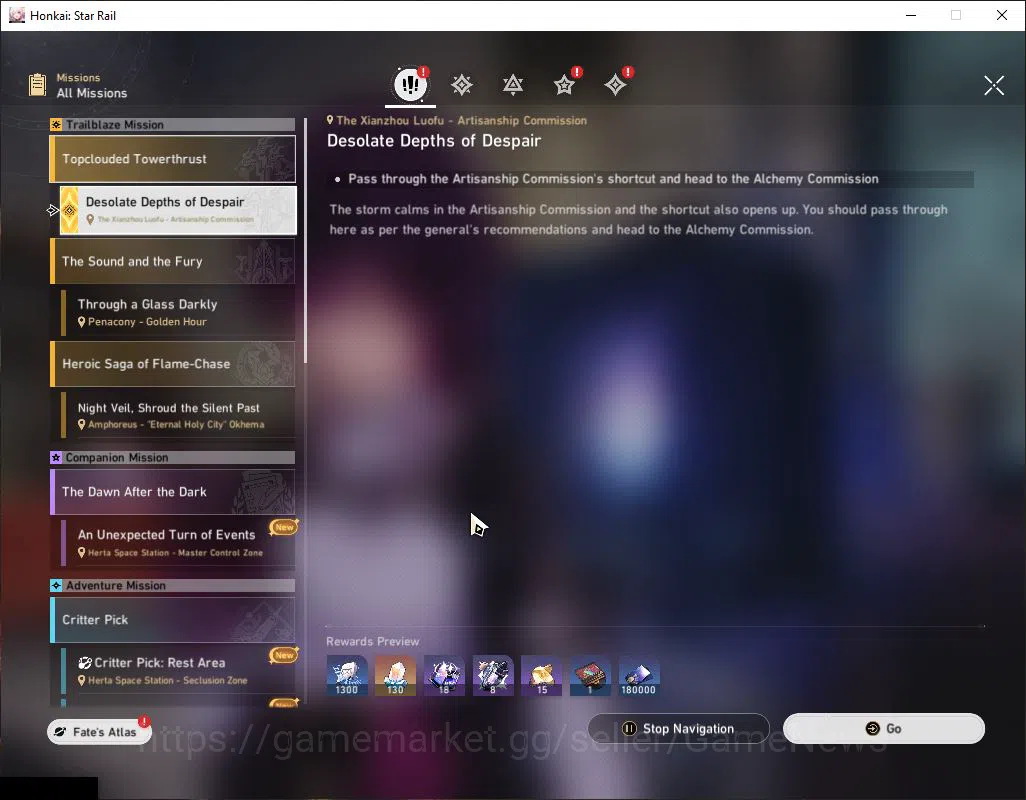Open An Unexpected Turn of Events mission
This screenshot has width=1026, height=800.
pyautogui.click(x=178, y=543)
